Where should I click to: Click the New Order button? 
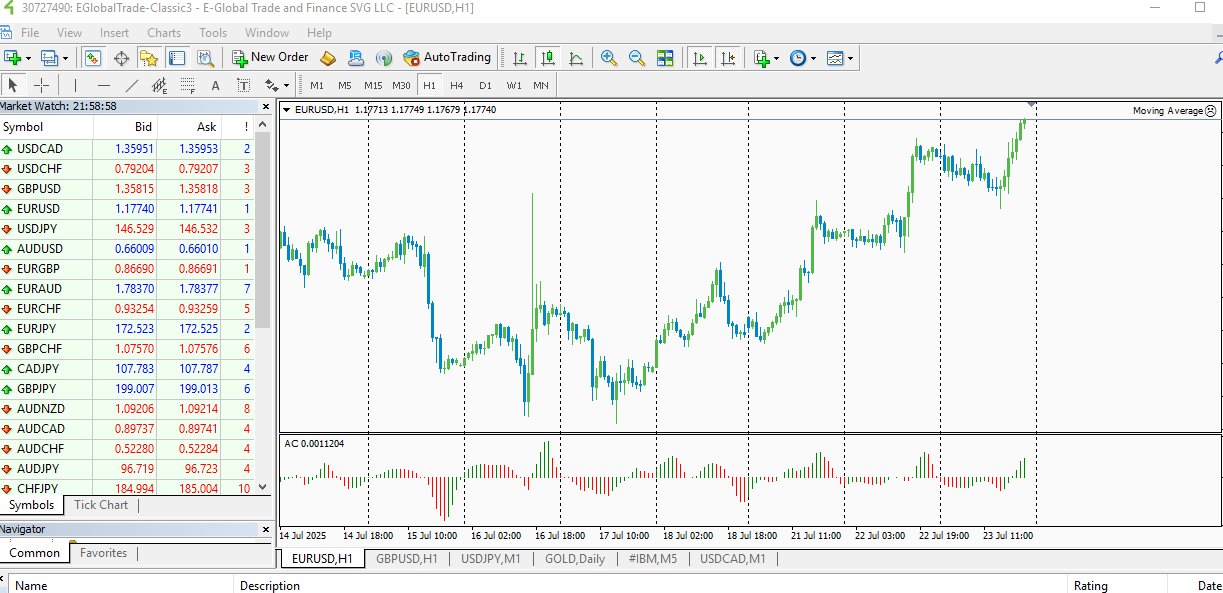270,58
